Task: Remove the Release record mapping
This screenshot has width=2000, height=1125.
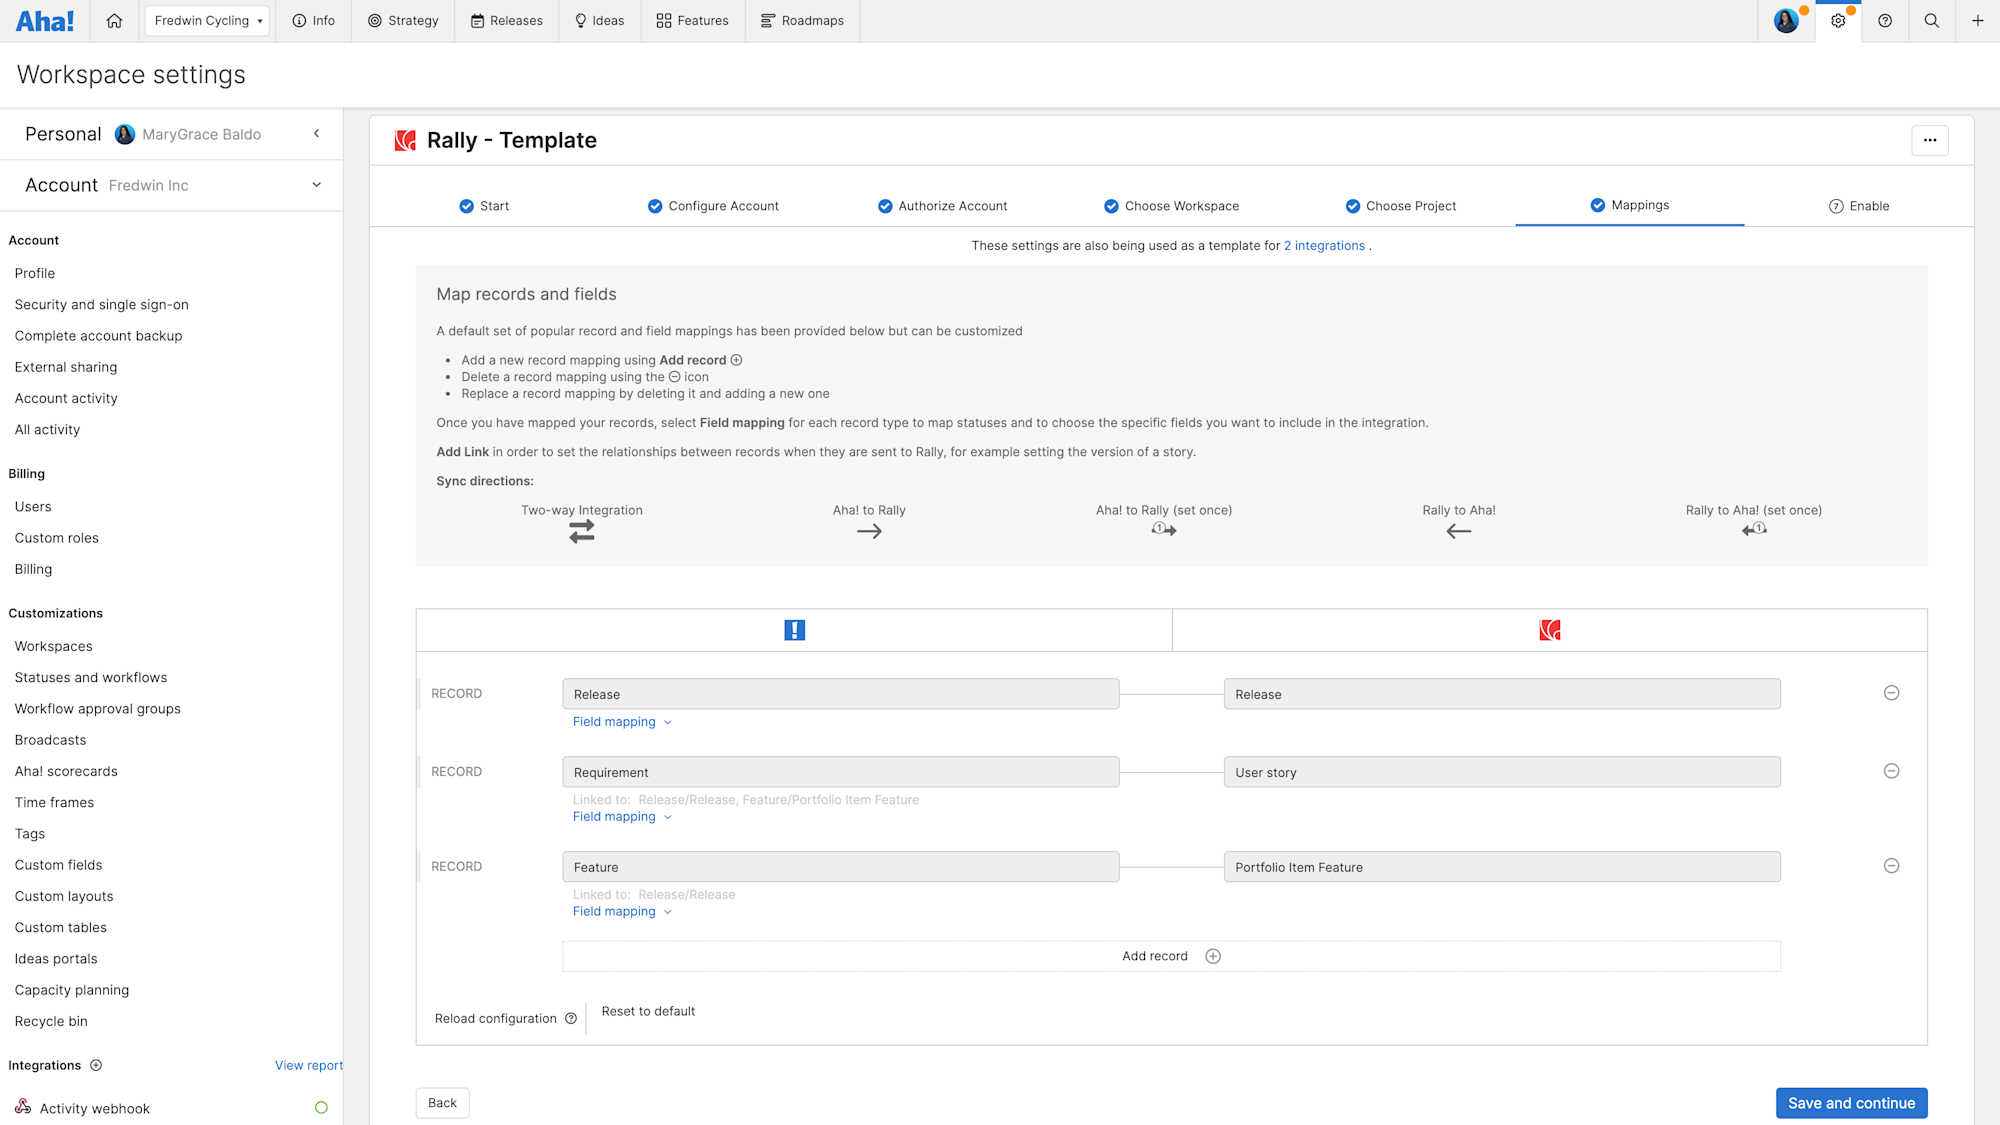Action: pos(1891,692)
